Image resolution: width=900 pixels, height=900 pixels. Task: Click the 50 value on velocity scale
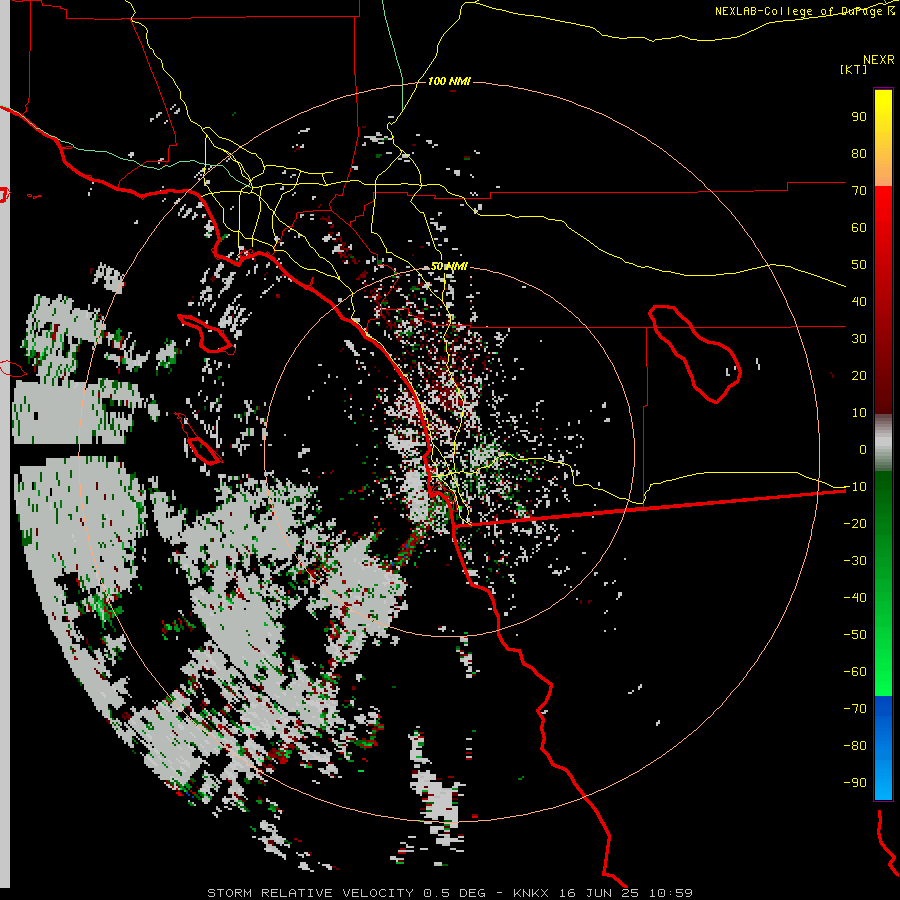coord(859,265)
